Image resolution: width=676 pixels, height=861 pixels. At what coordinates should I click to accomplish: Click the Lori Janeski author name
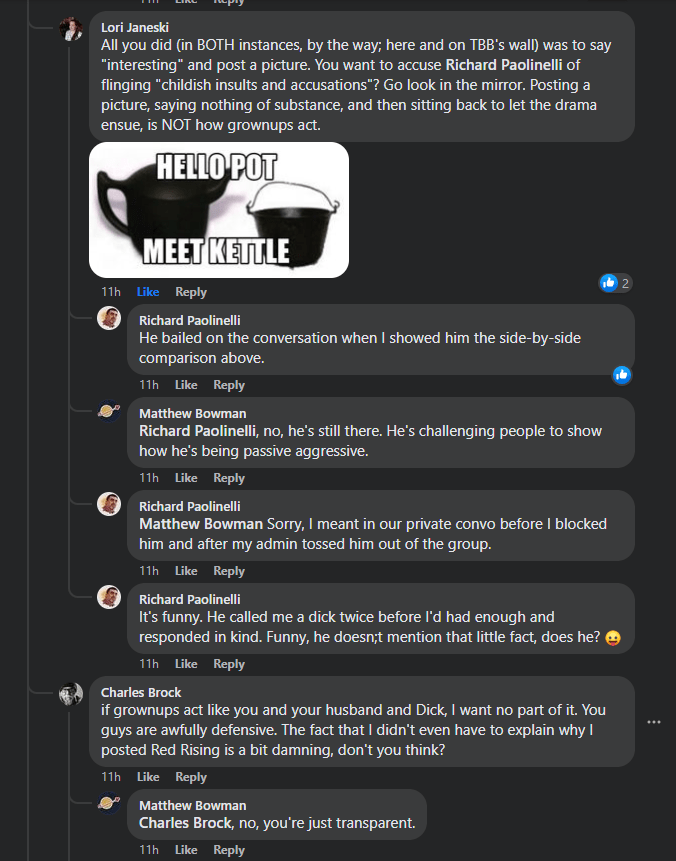(x=137, y=26)
